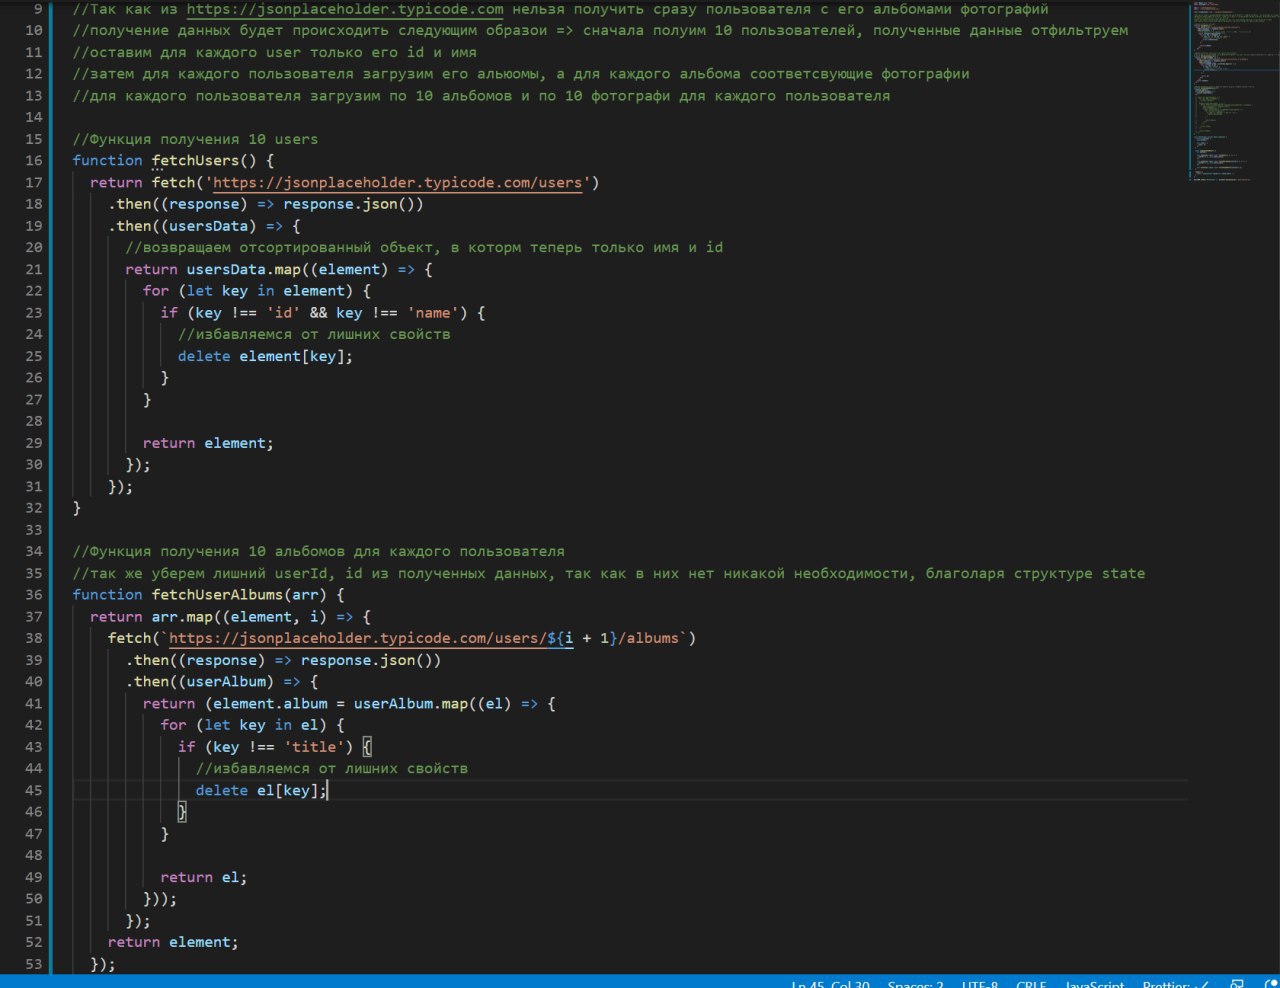Click line number 16 in the gutter
The height and width of the screenshot is (988, 1280).
click(34, 160)
